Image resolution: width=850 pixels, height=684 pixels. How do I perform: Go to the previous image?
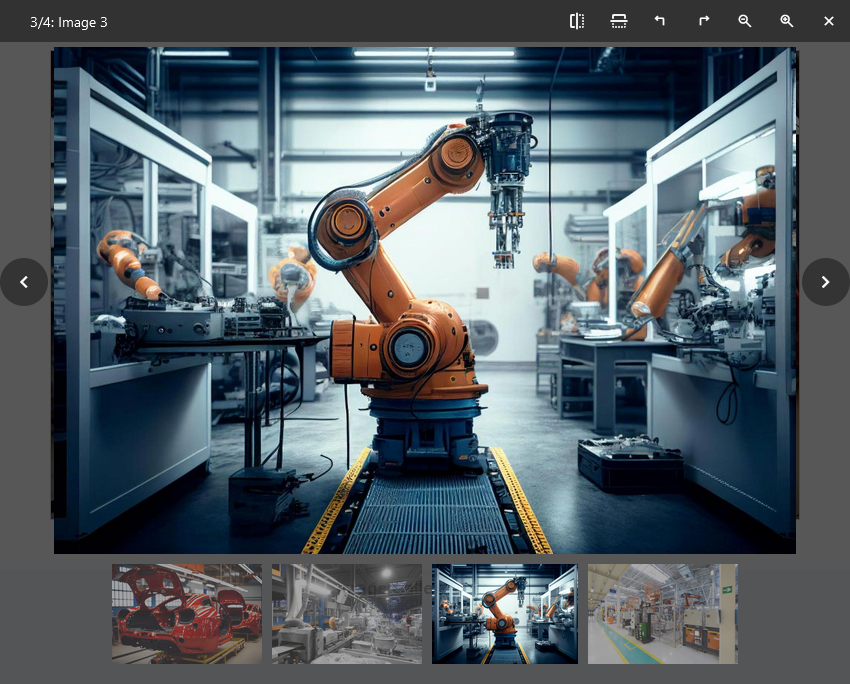coord(24,282)
